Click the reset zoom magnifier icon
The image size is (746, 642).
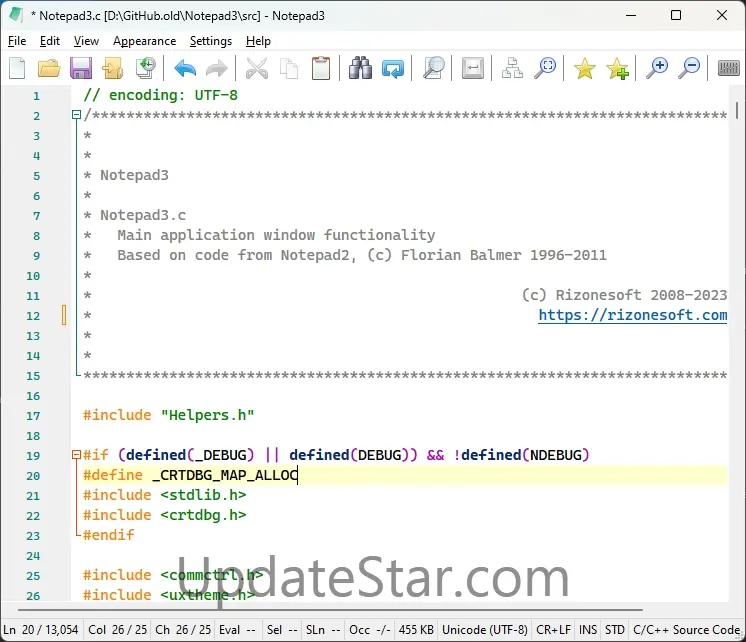click(545, 68)
